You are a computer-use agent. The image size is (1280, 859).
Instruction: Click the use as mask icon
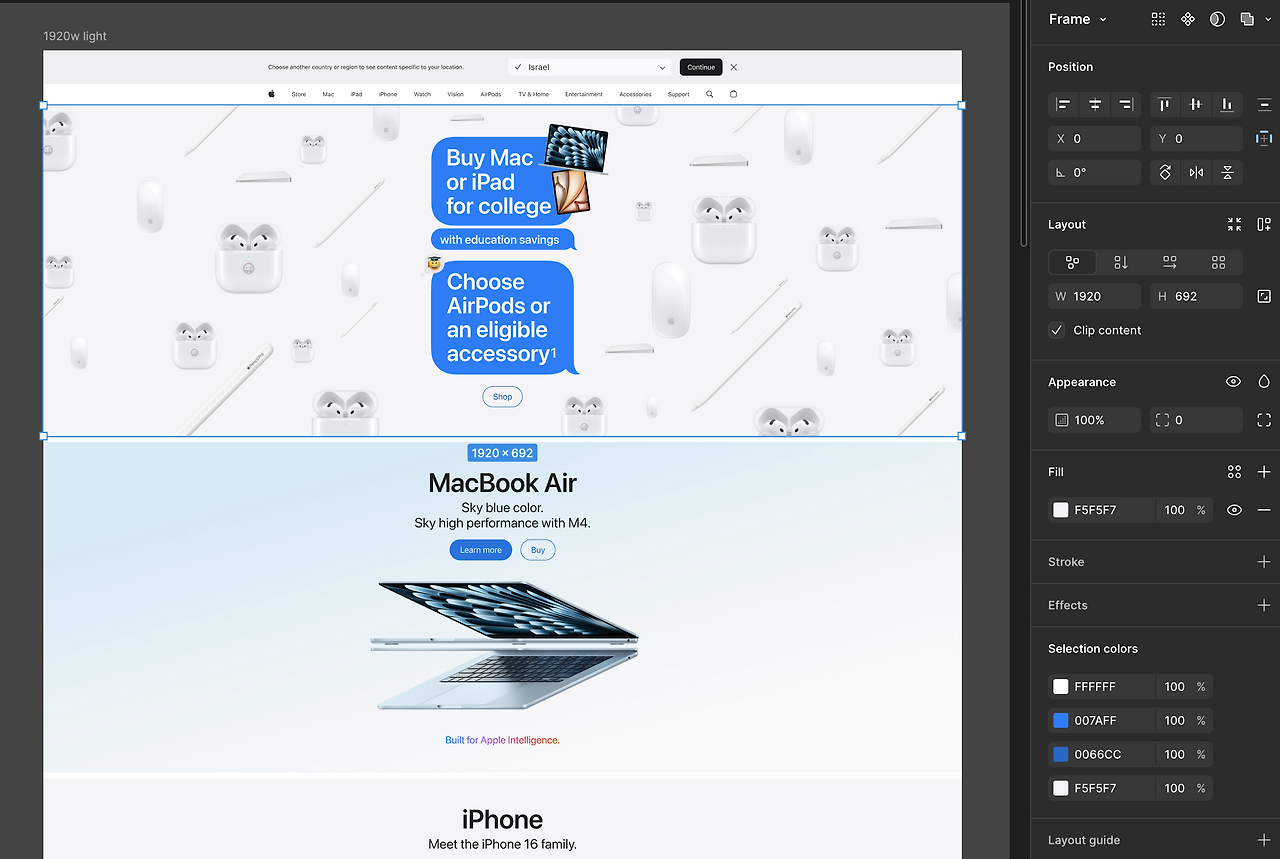point(1217,19)
